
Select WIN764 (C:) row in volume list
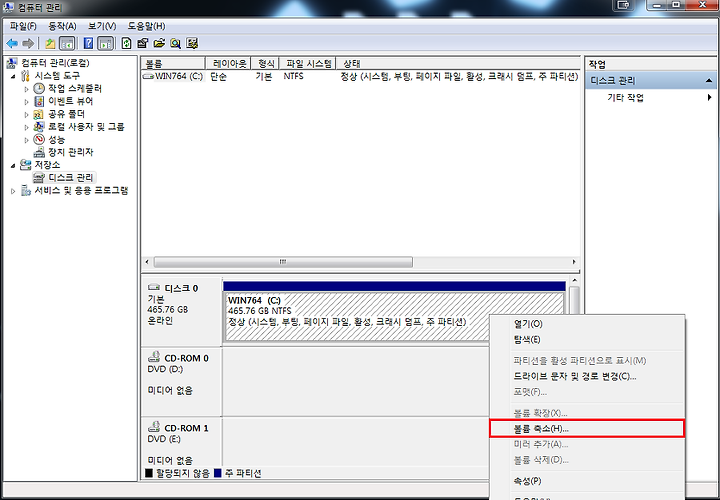pyautogui.click(x=360, y=76)
